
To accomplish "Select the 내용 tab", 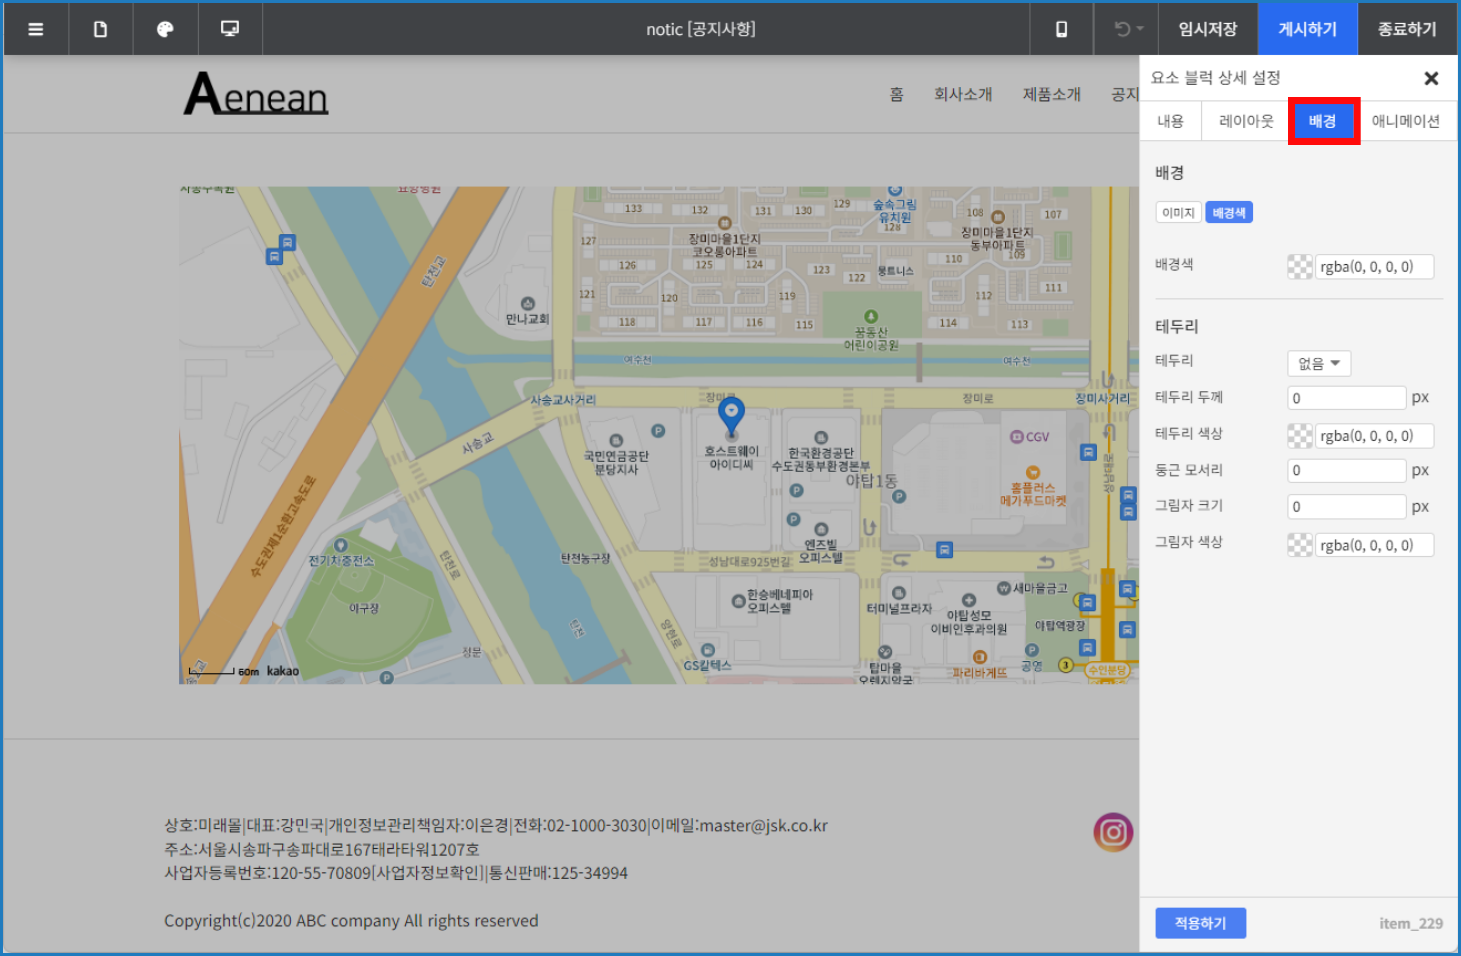I will [1170, 121].
